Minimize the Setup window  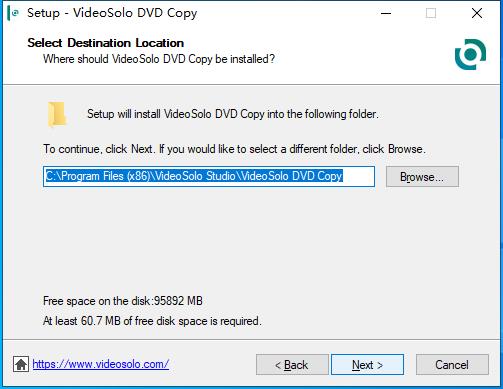pos(386,13)
